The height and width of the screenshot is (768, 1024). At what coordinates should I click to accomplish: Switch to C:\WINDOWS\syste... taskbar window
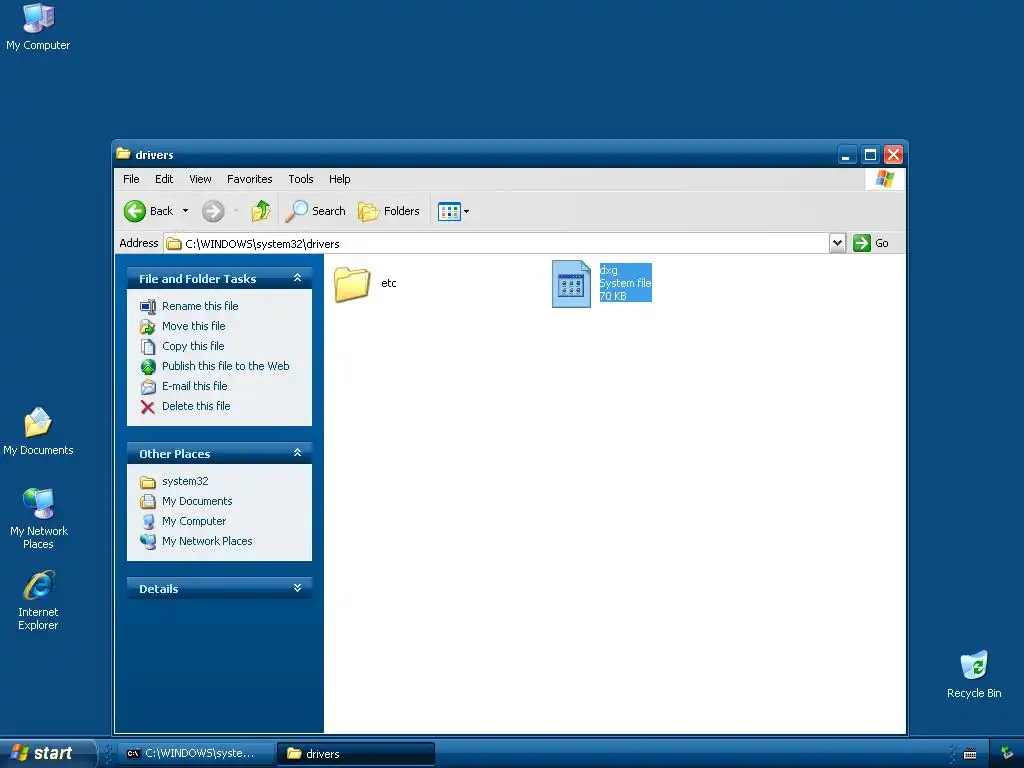[x=198, y=754]
